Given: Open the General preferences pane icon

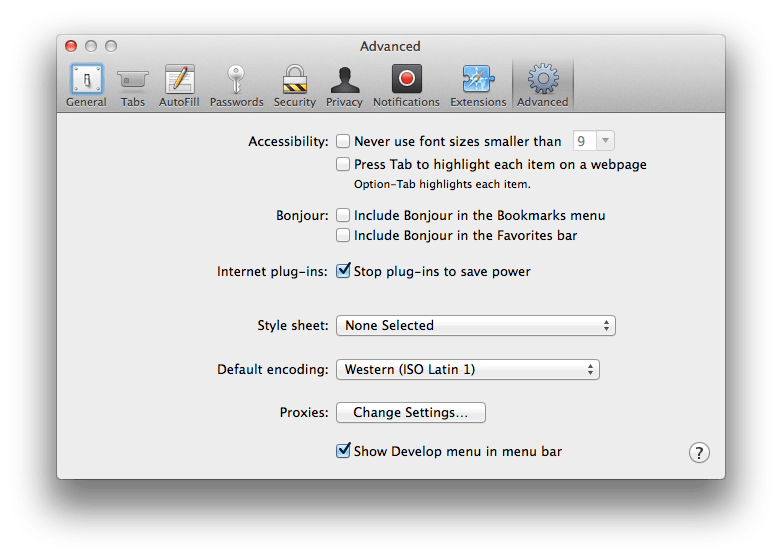Looking at the screenshot, I should click(x=86, y=80).
